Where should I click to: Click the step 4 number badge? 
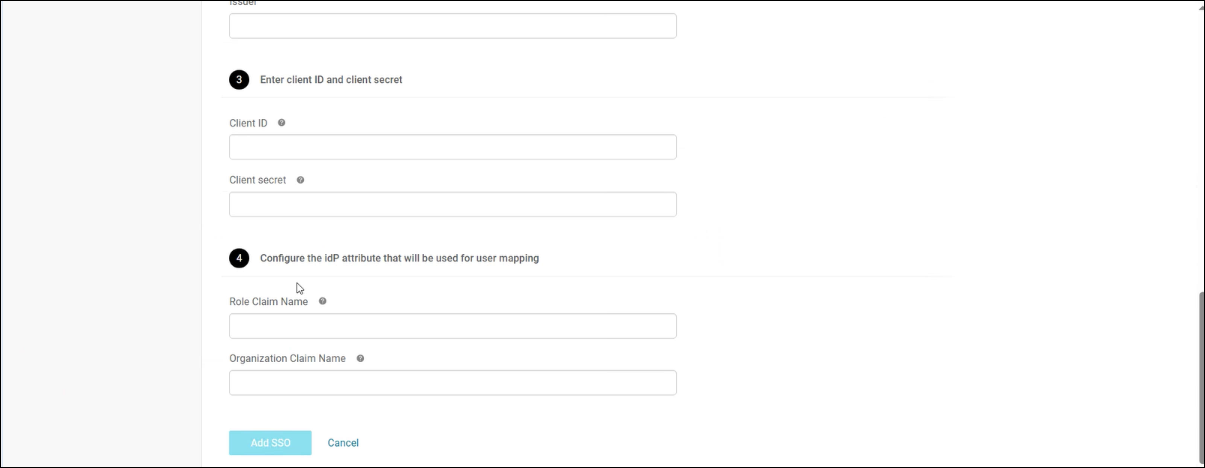pyautogui.click(x=238, y=258)
